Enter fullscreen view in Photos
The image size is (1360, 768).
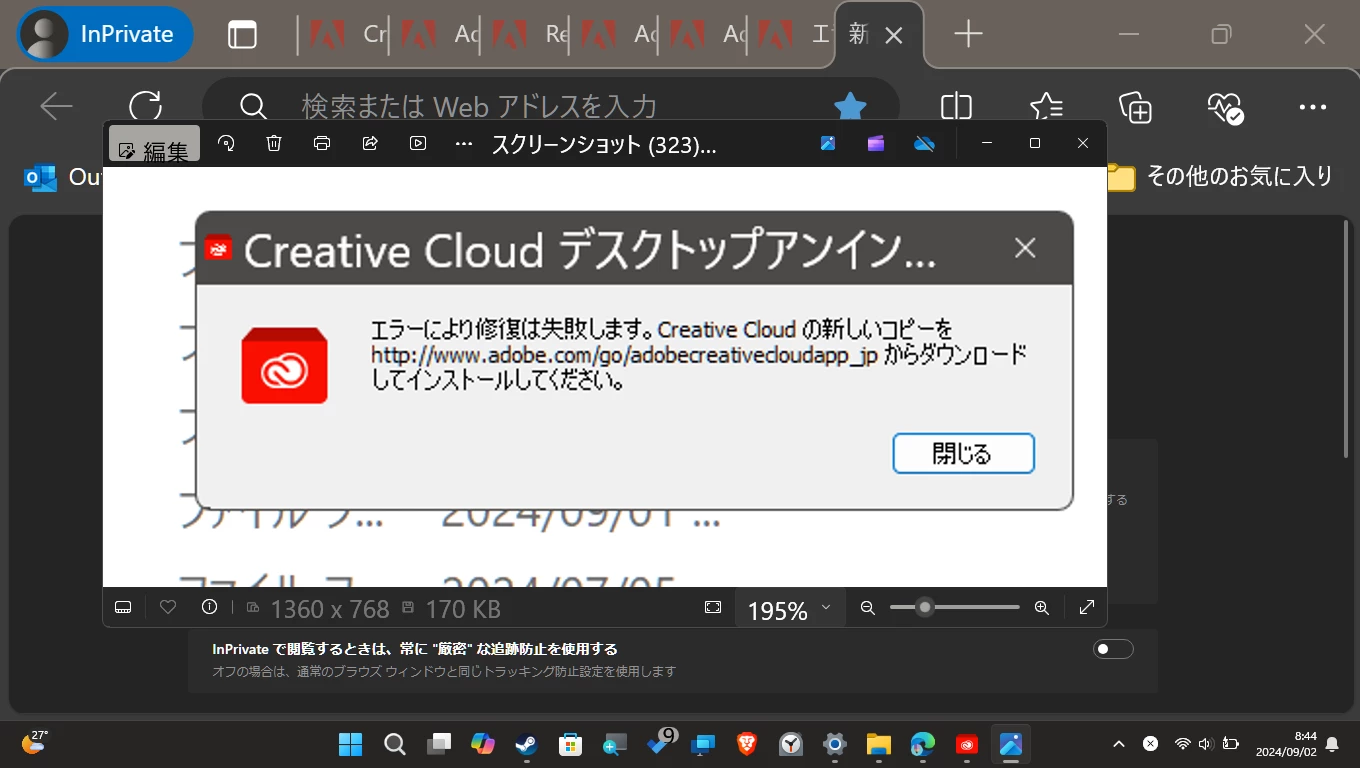1087,607
